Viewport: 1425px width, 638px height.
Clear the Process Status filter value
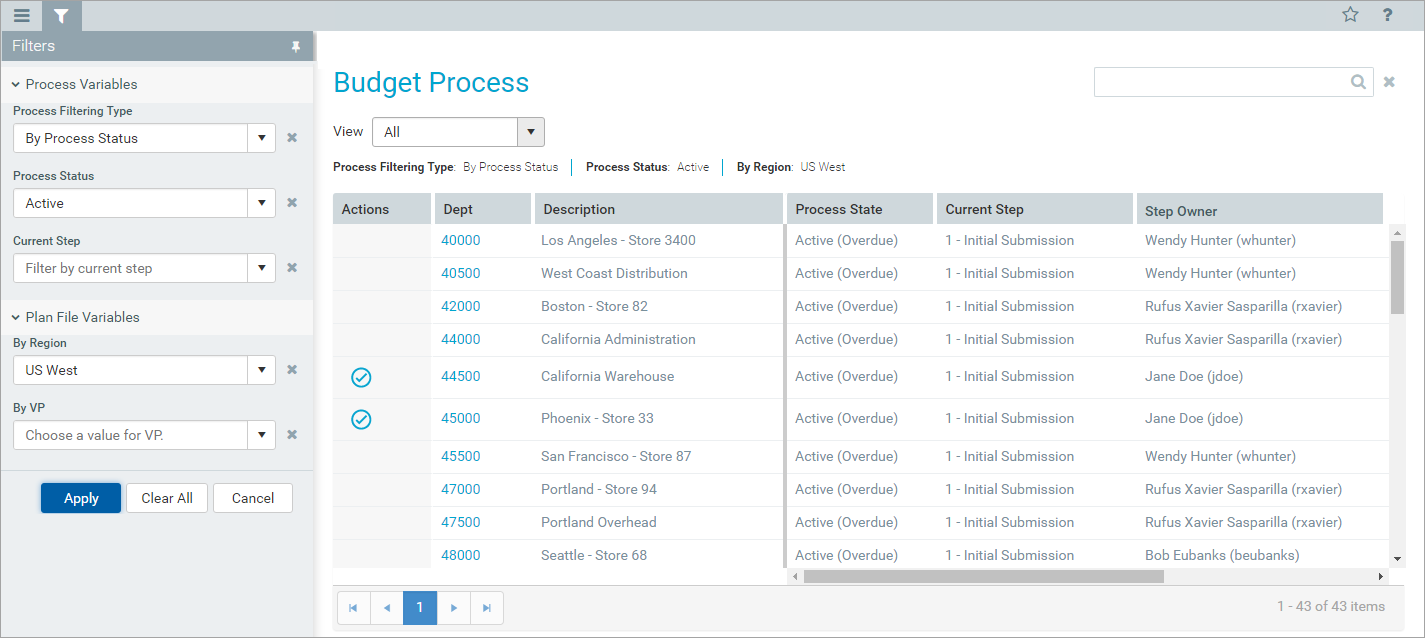(292, 203)
